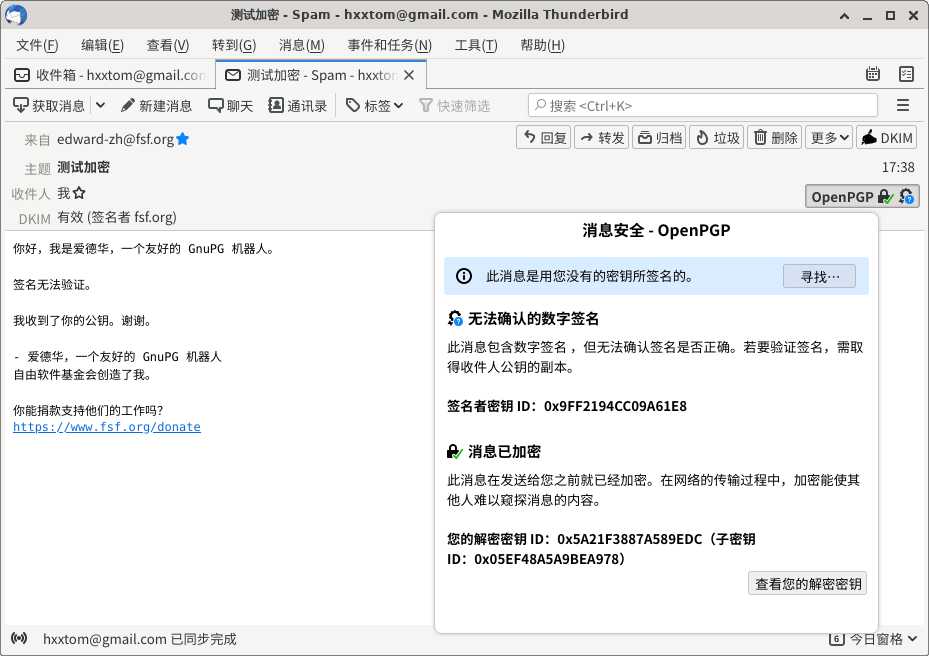This screenshot has width=929, height=656.
Task: Click the info icon in key notice
Action: click(x=464, y=276)
